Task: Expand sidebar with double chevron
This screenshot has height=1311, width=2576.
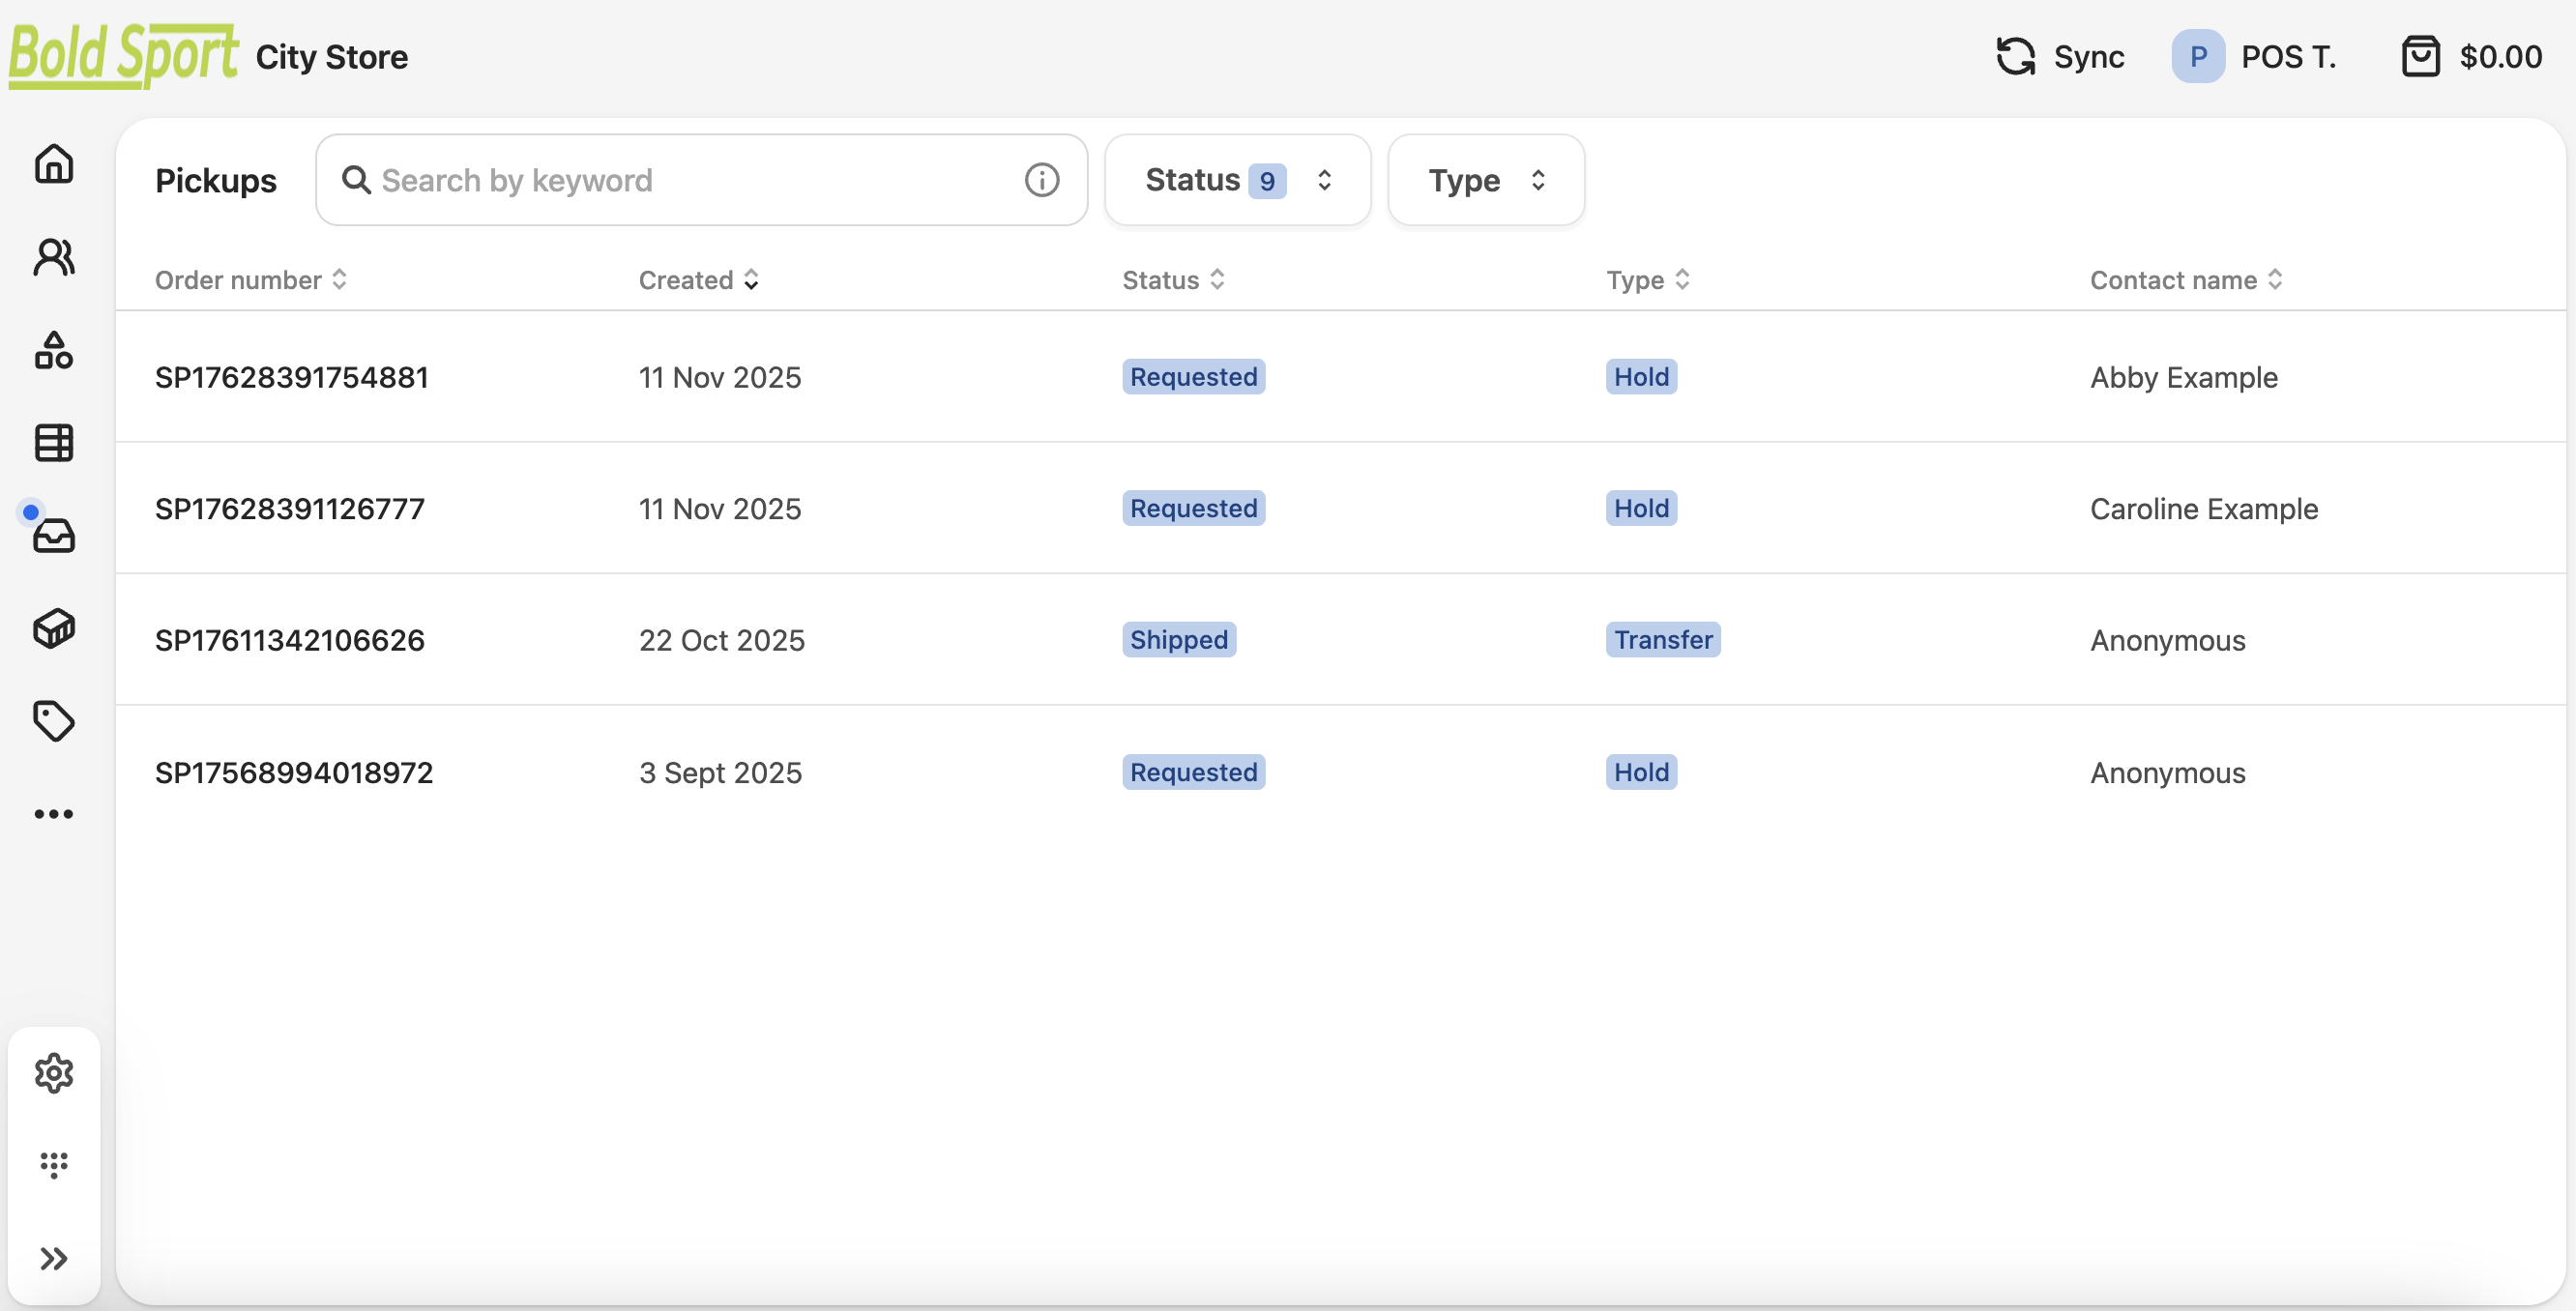Action: pyautogui.click(x=54, y=1258)
